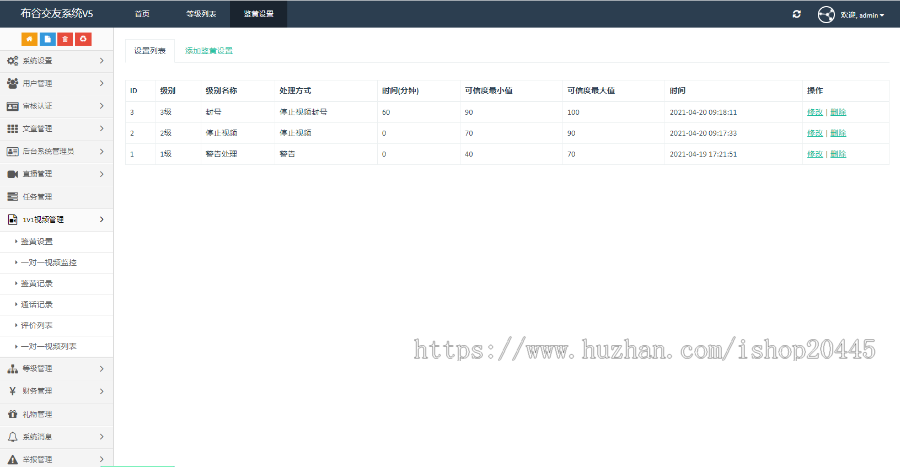Click the yen icon beside 财务管理
Viewport: 900px width, 467px height.
point(12,391)
